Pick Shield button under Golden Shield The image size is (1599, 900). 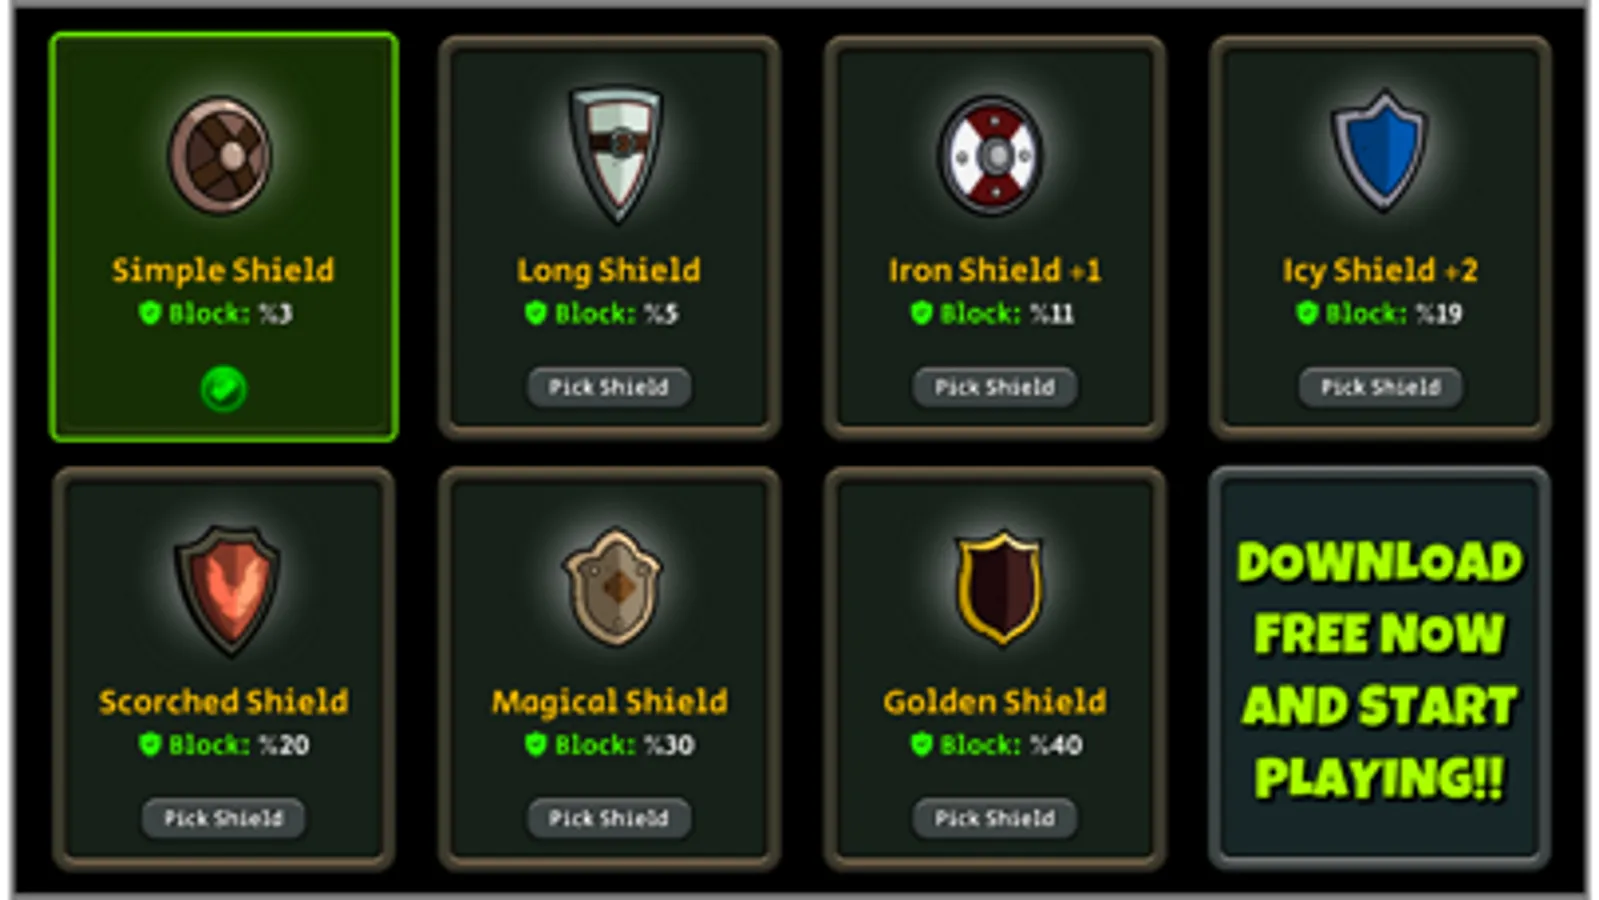point(995,818)
